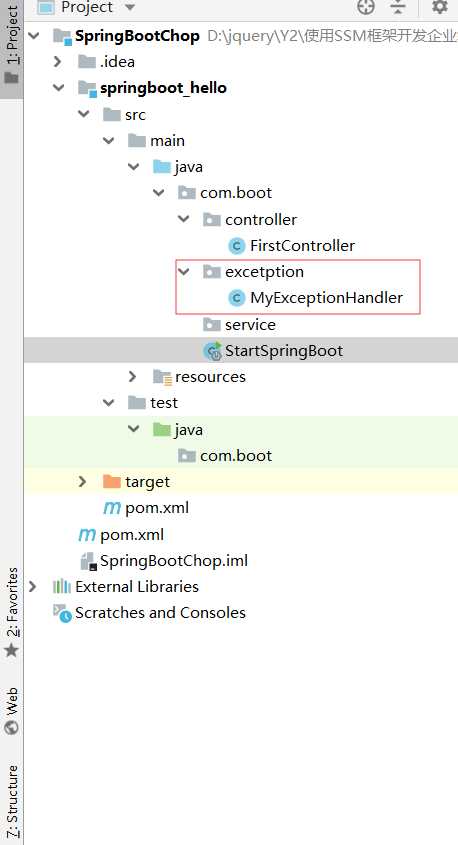Click the Collapse All icon in the header
The height and width of the screenshot is (845, 458).
(x=398, y=7)
